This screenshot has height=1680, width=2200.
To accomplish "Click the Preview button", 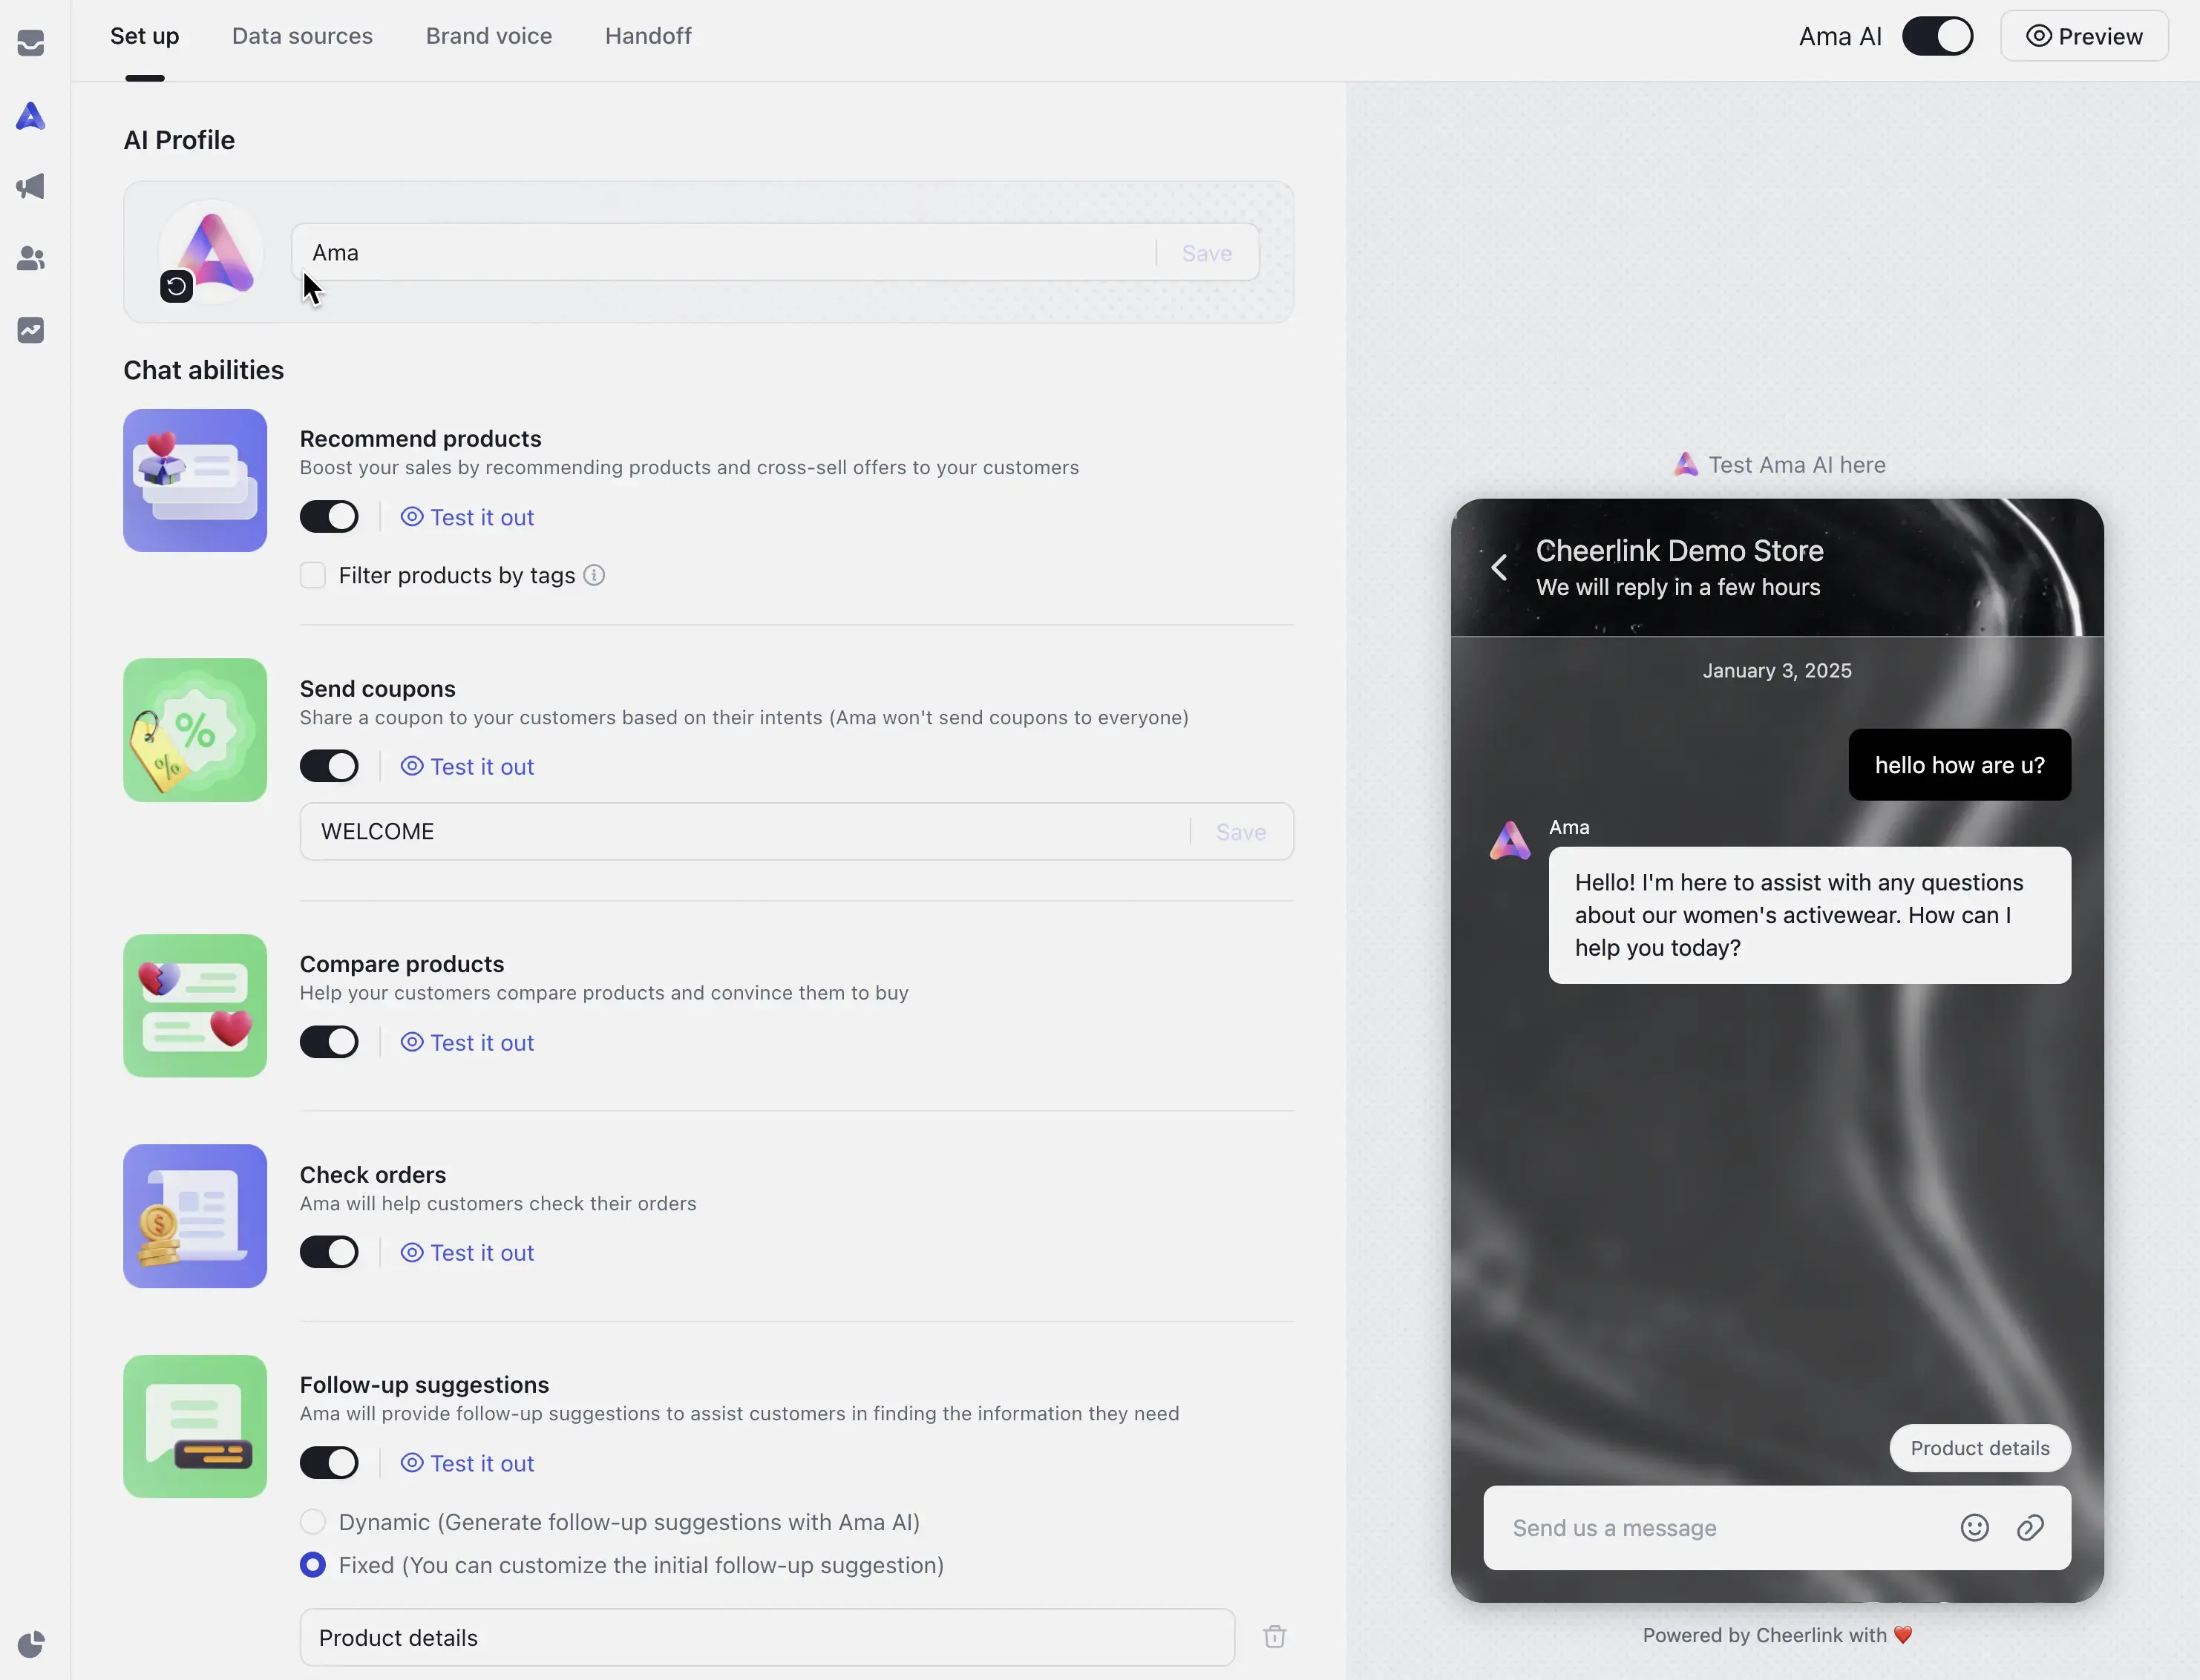I will coord(2085,36).
